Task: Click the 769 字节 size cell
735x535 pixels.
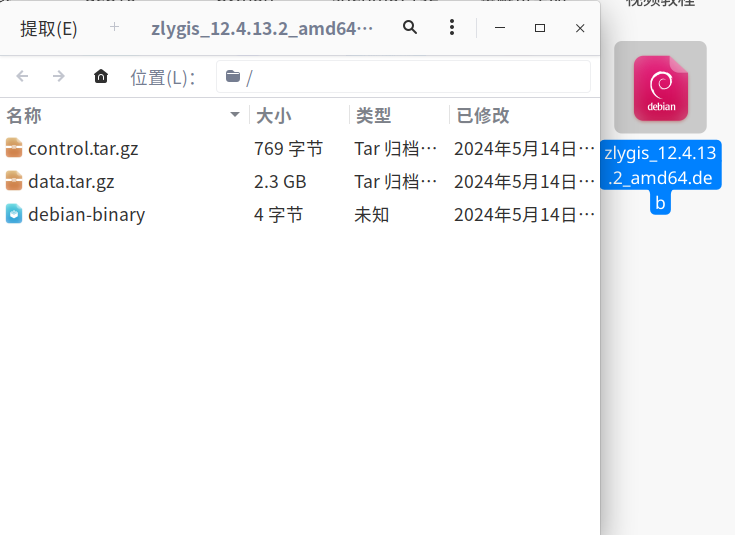Action: click(x=288, y=149)
